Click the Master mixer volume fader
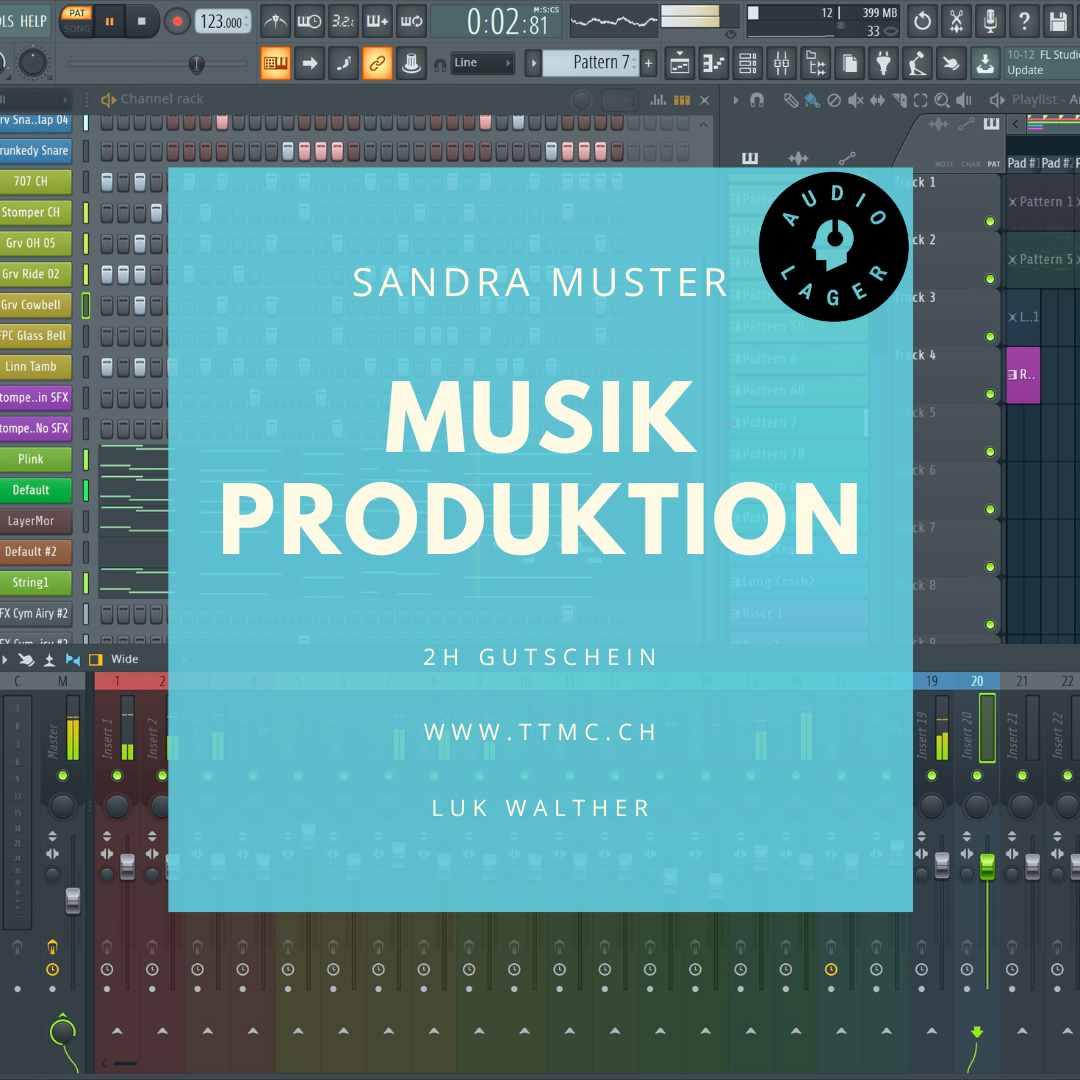 click(x=72, y=900)
